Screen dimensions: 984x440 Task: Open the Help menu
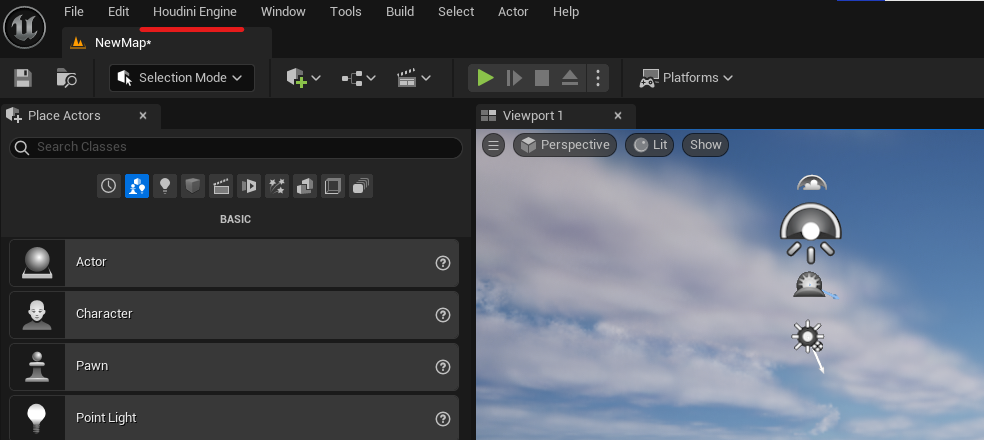pyautogui.click(x=566, y=11)
